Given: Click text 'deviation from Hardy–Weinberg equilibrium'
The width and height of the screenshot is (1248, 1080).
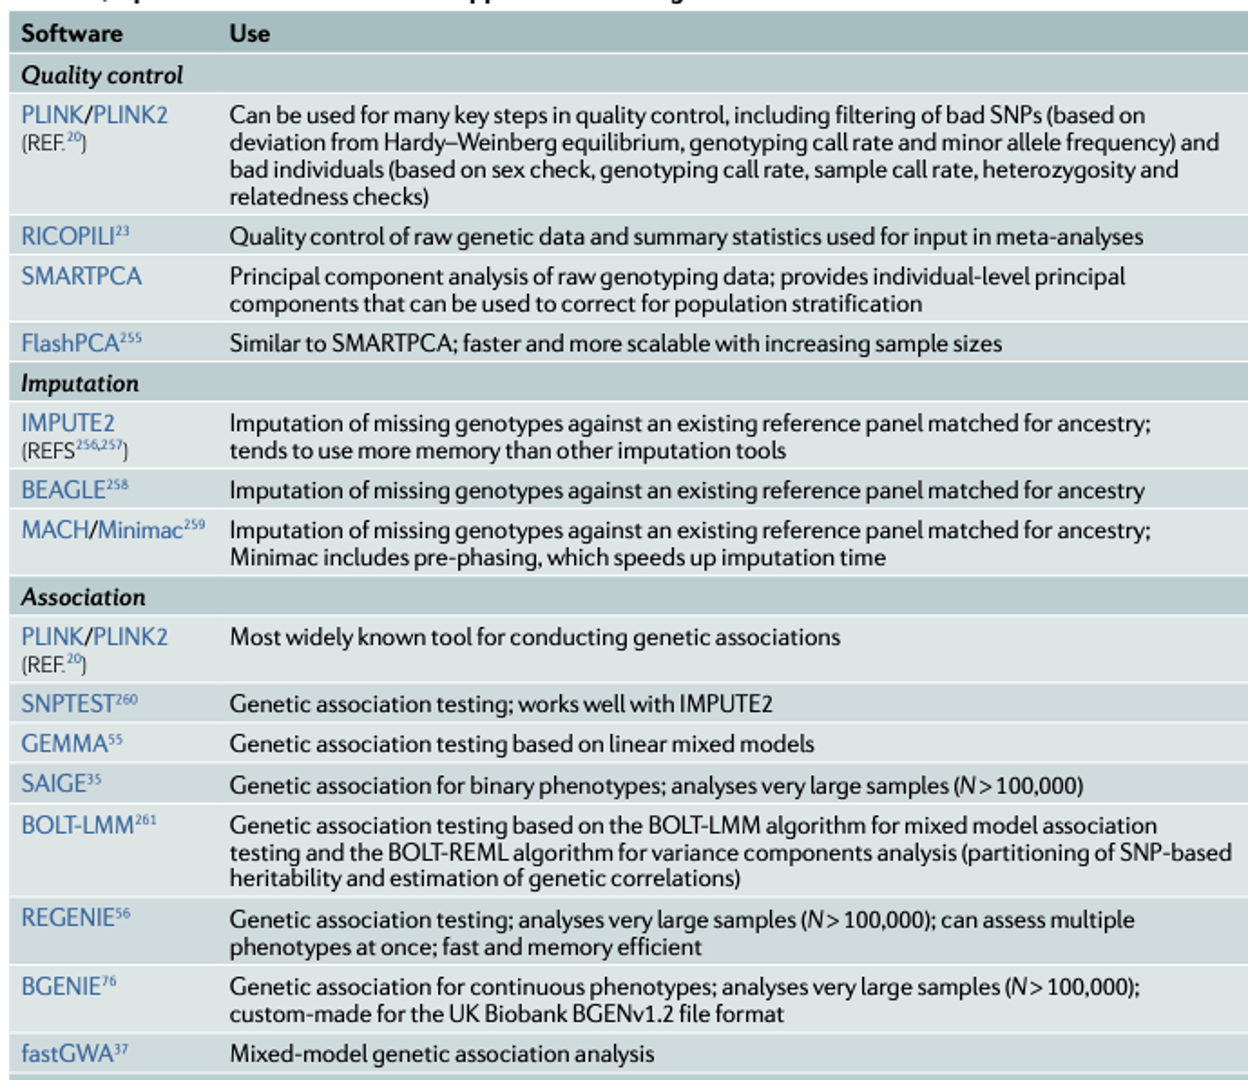Looking at the screenshot, I should [455, 142].
